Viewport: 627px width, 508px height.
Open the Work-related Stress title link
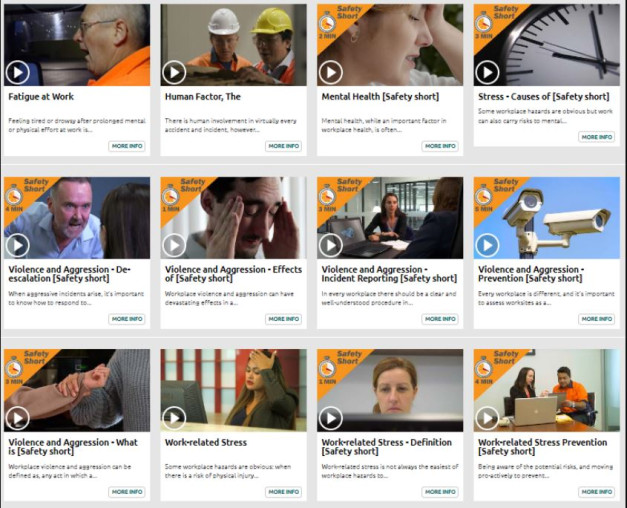coord(206,442)
